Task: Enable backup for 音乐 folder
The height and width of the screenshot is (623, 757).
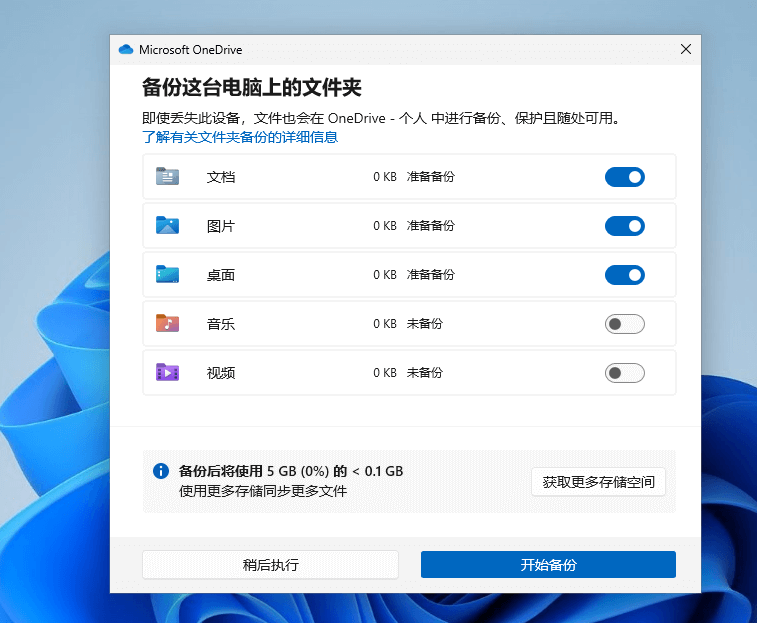Action: (624, 324)
